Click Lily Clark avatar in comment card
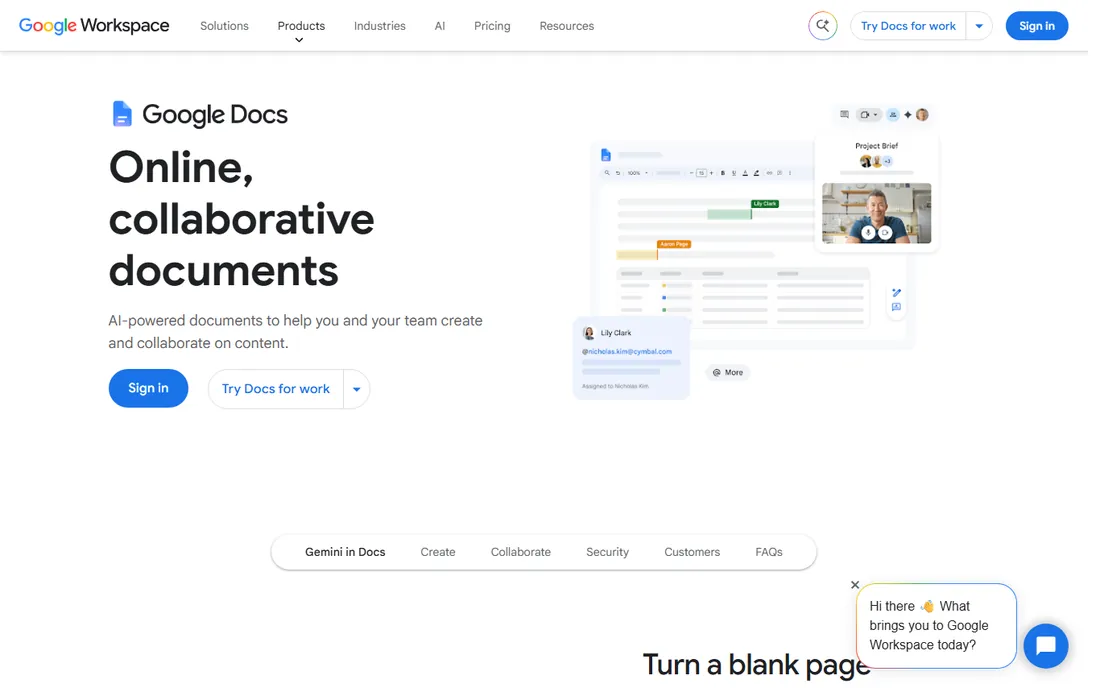The image size is (1100, 688). [x=589, y=333]
